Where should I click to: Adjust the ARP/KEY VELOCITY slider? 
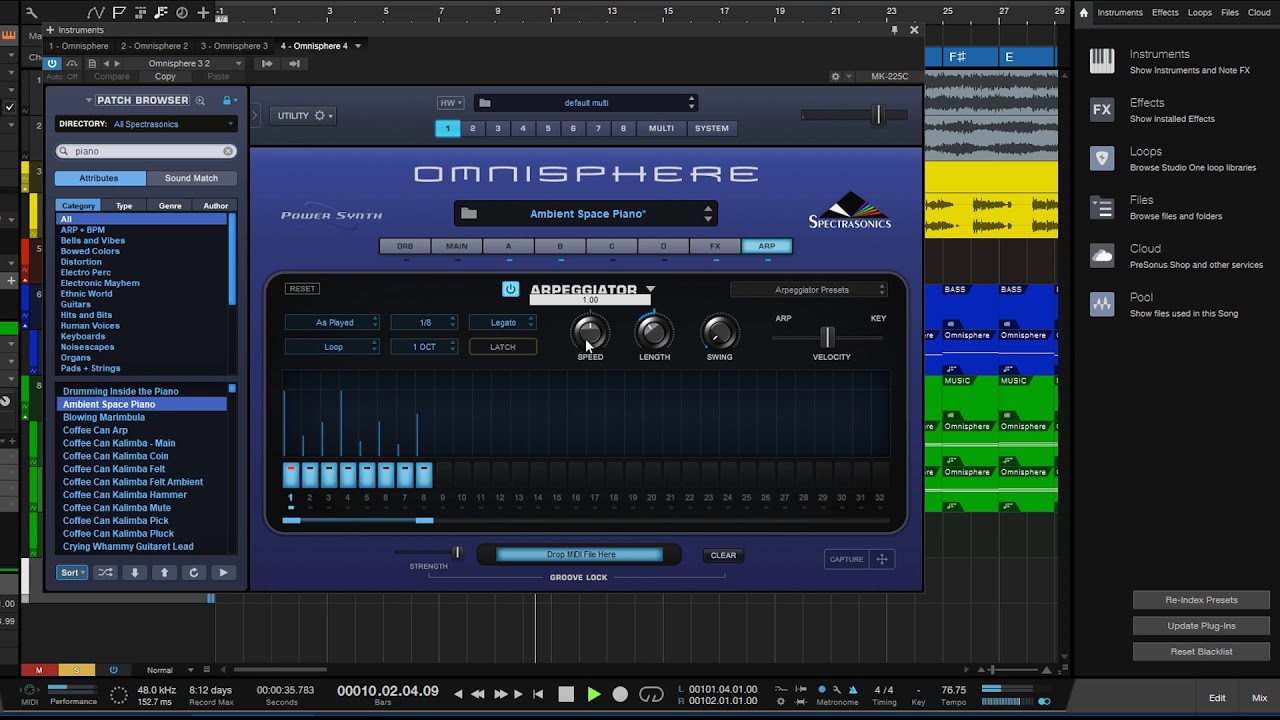[827, 337]
